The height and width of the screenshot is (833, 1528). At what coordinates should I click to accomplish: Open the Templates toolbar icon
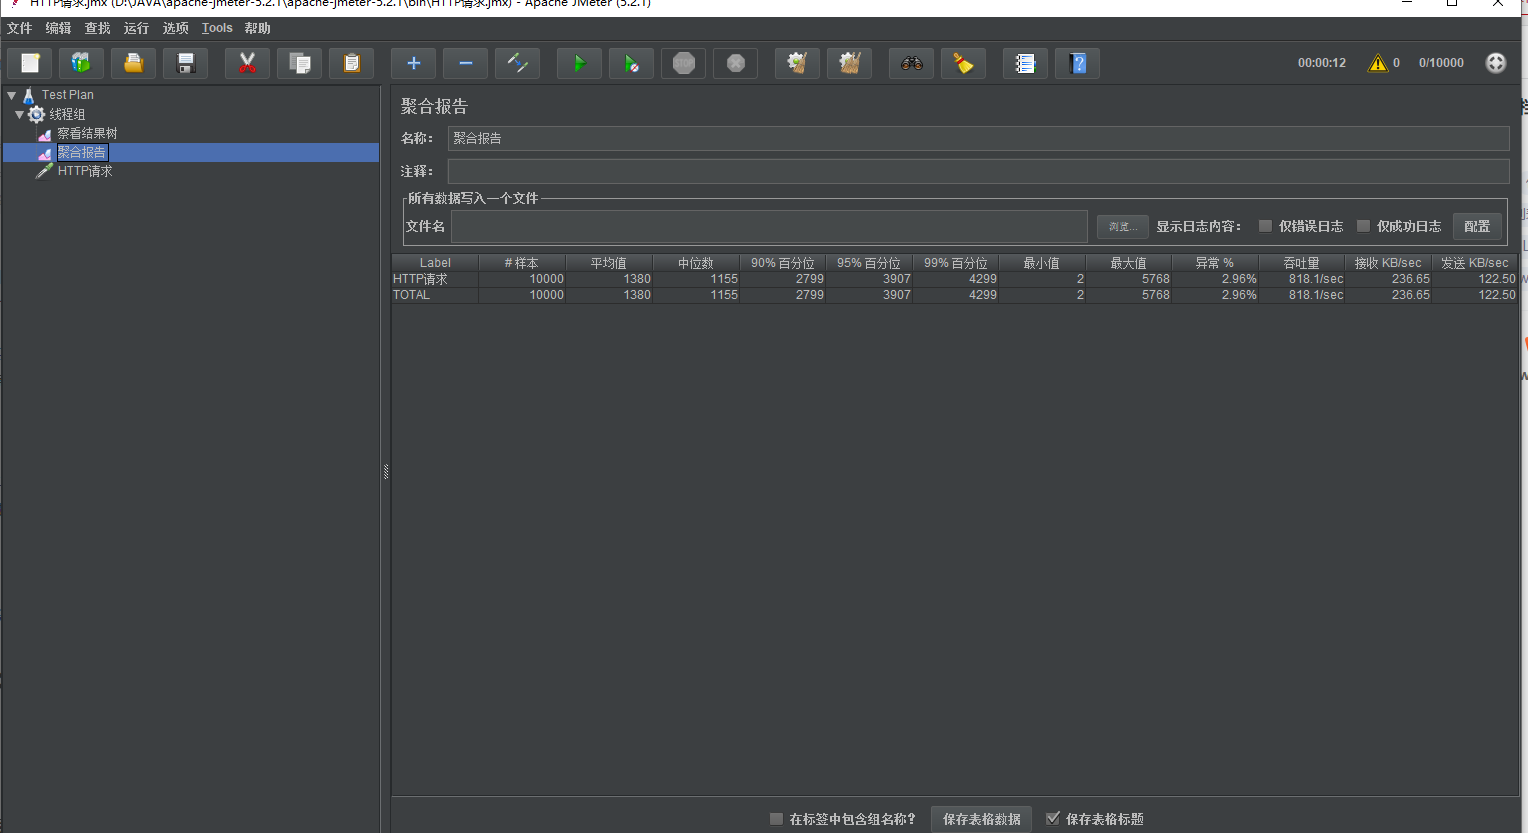coord(82,63)
